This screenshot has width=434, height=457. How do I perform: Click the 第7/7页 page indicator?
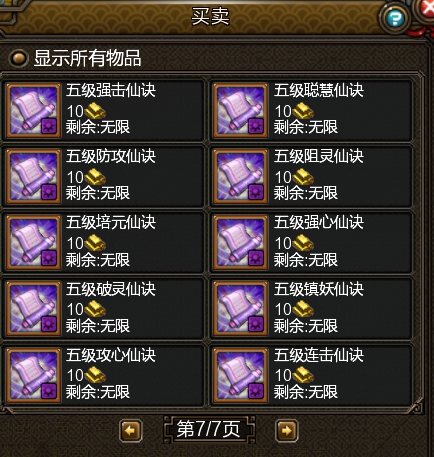click(x=209, y=429)
